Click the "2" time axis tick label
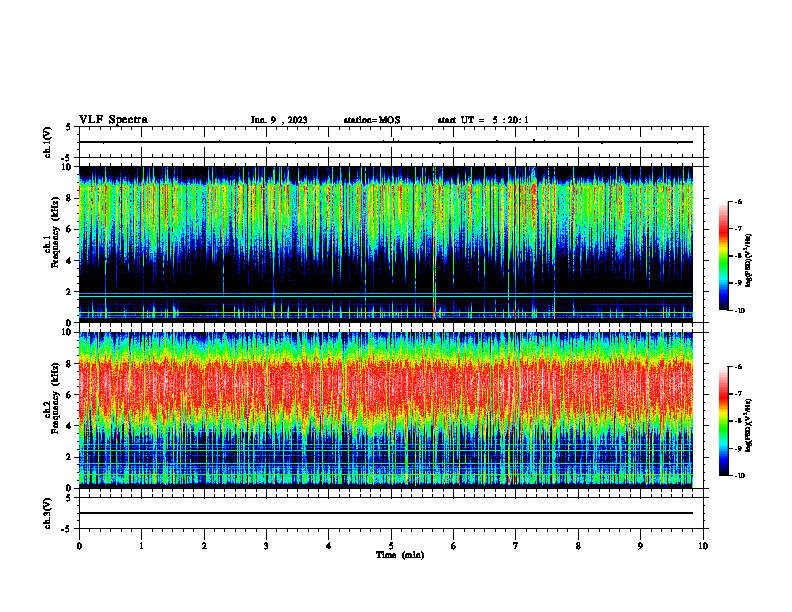This screenshot has height=612, width=792. pos(204,546)
